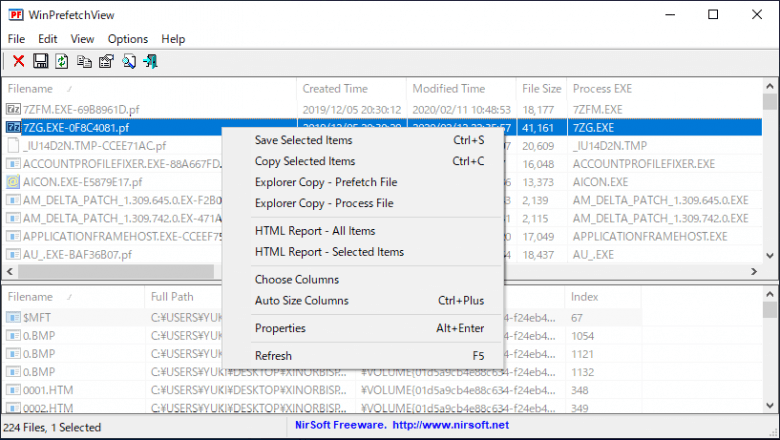Choose Save Selected Items from context menu
The height and width of the screenshot is (440, 780).
pyautogui.click(x=363, y=140)
